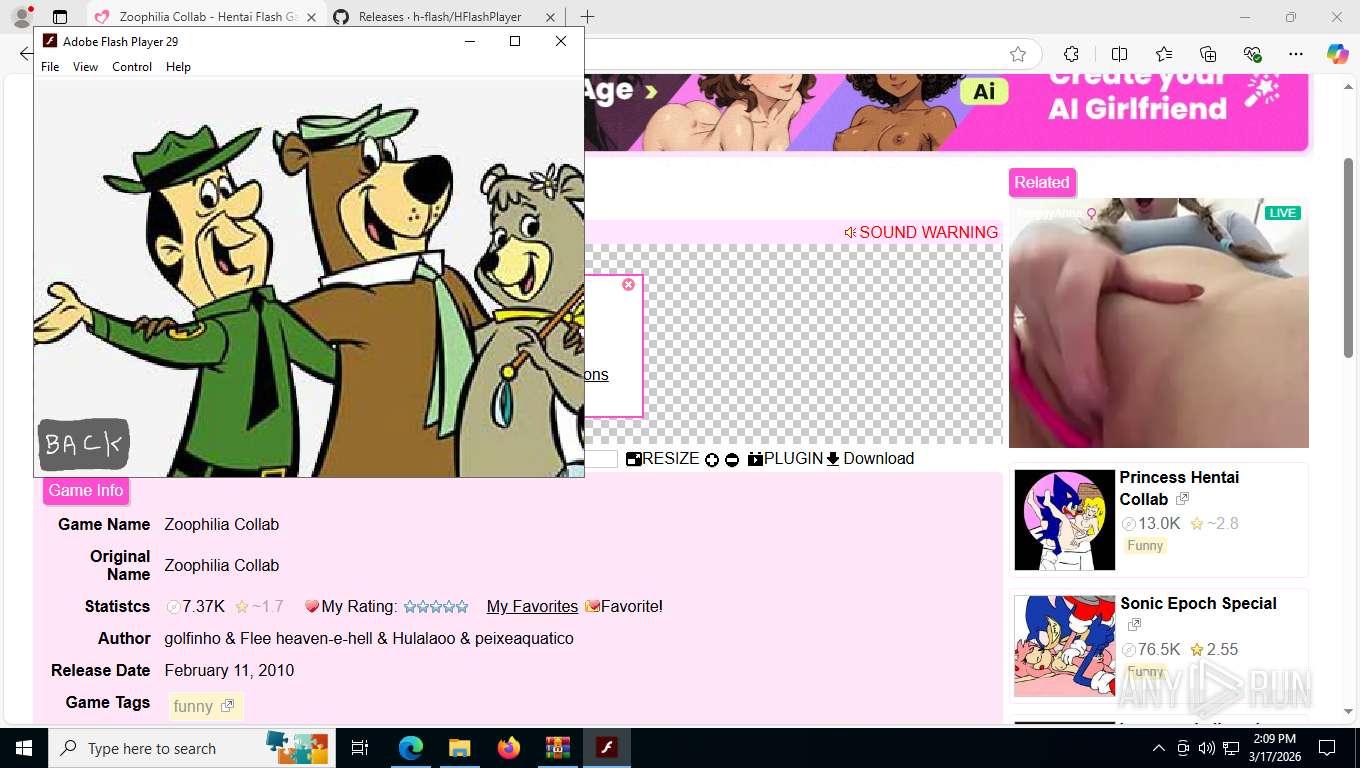Switch to the Releases h-flash/HFlashPlayer browser tab
1360x768 pixels.
point(440,17)
